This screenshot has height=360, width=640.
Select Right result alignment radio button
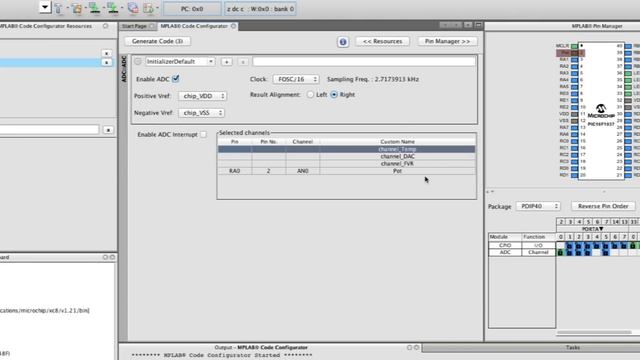(x=334, y=95)
